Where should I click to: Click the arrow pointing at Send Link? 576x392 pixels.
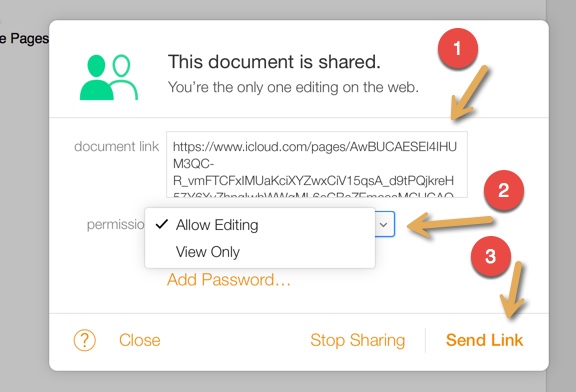pos(514,289)
